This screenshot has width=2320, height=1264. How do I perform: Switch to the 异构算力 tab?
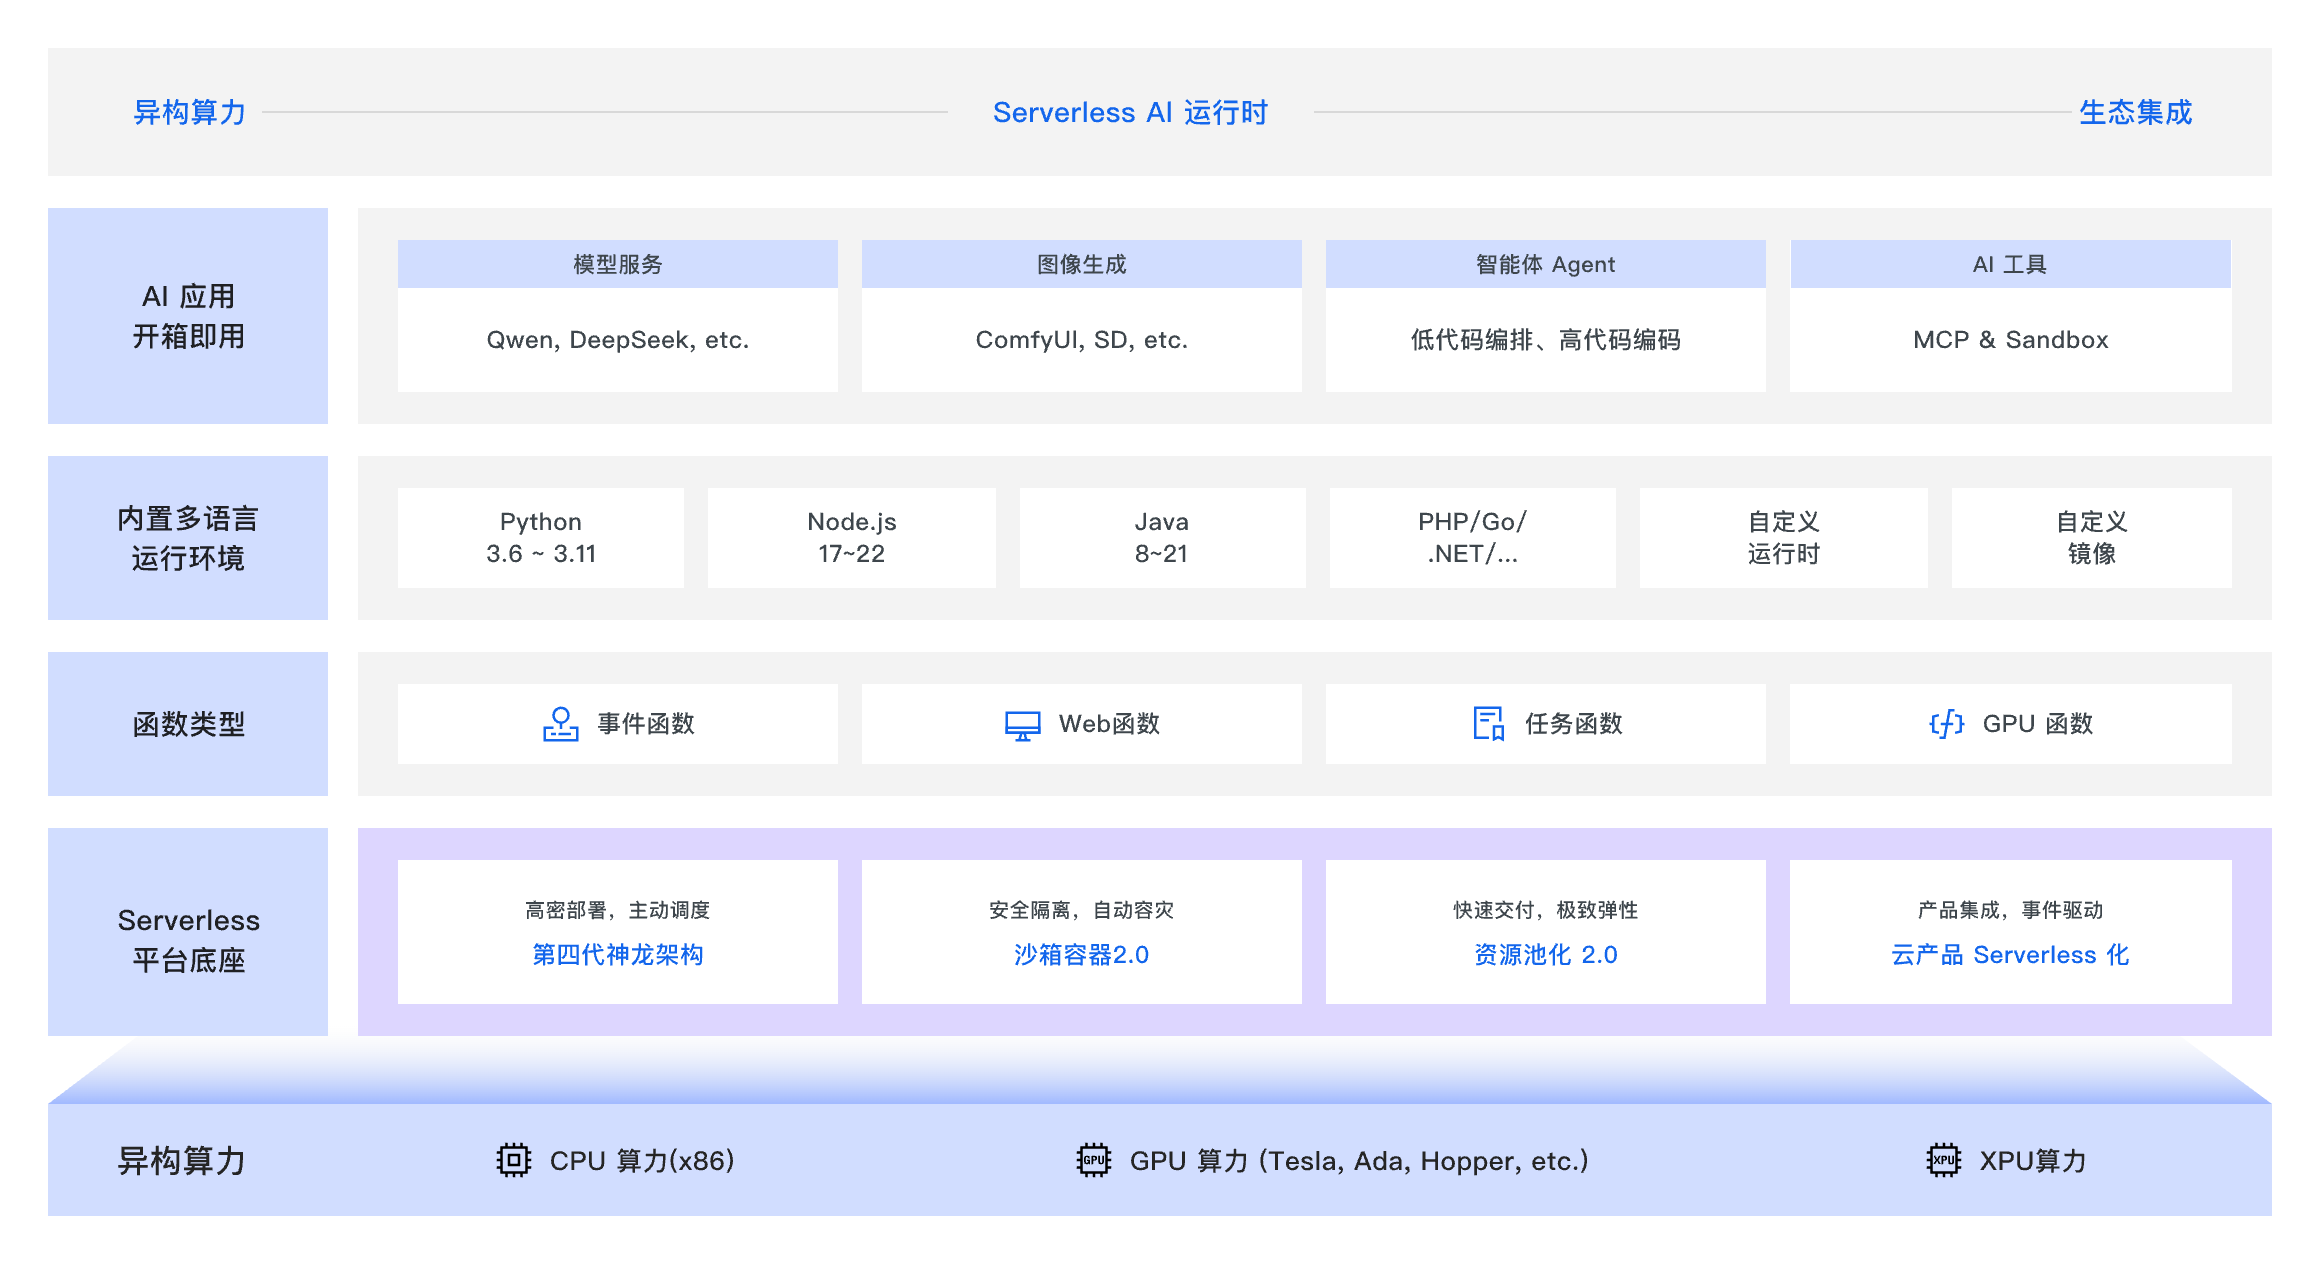pos(188,112)
